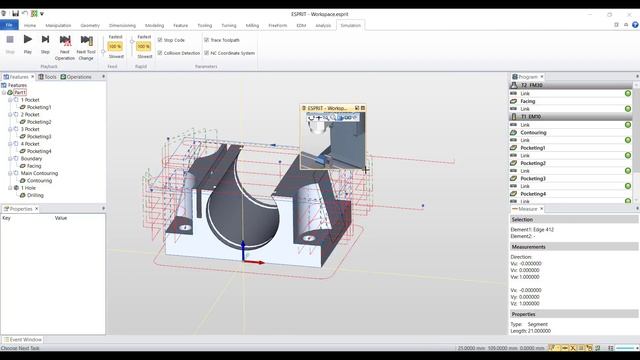Collapse the 3 Pocket tree node

(x=10, y=129)
